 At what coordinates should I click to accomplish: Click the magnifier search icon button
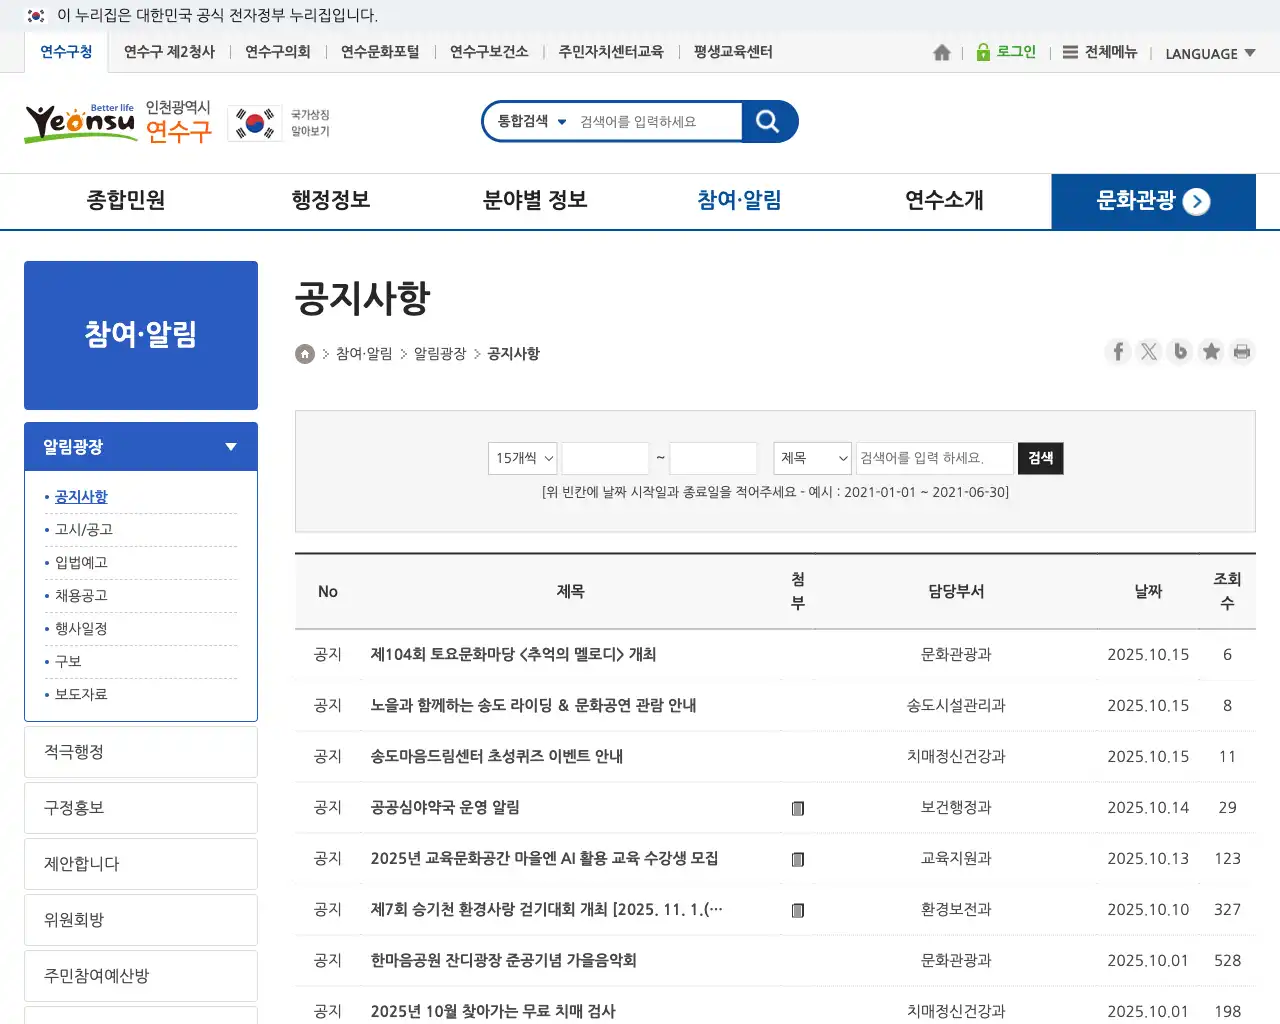(768, 121)
